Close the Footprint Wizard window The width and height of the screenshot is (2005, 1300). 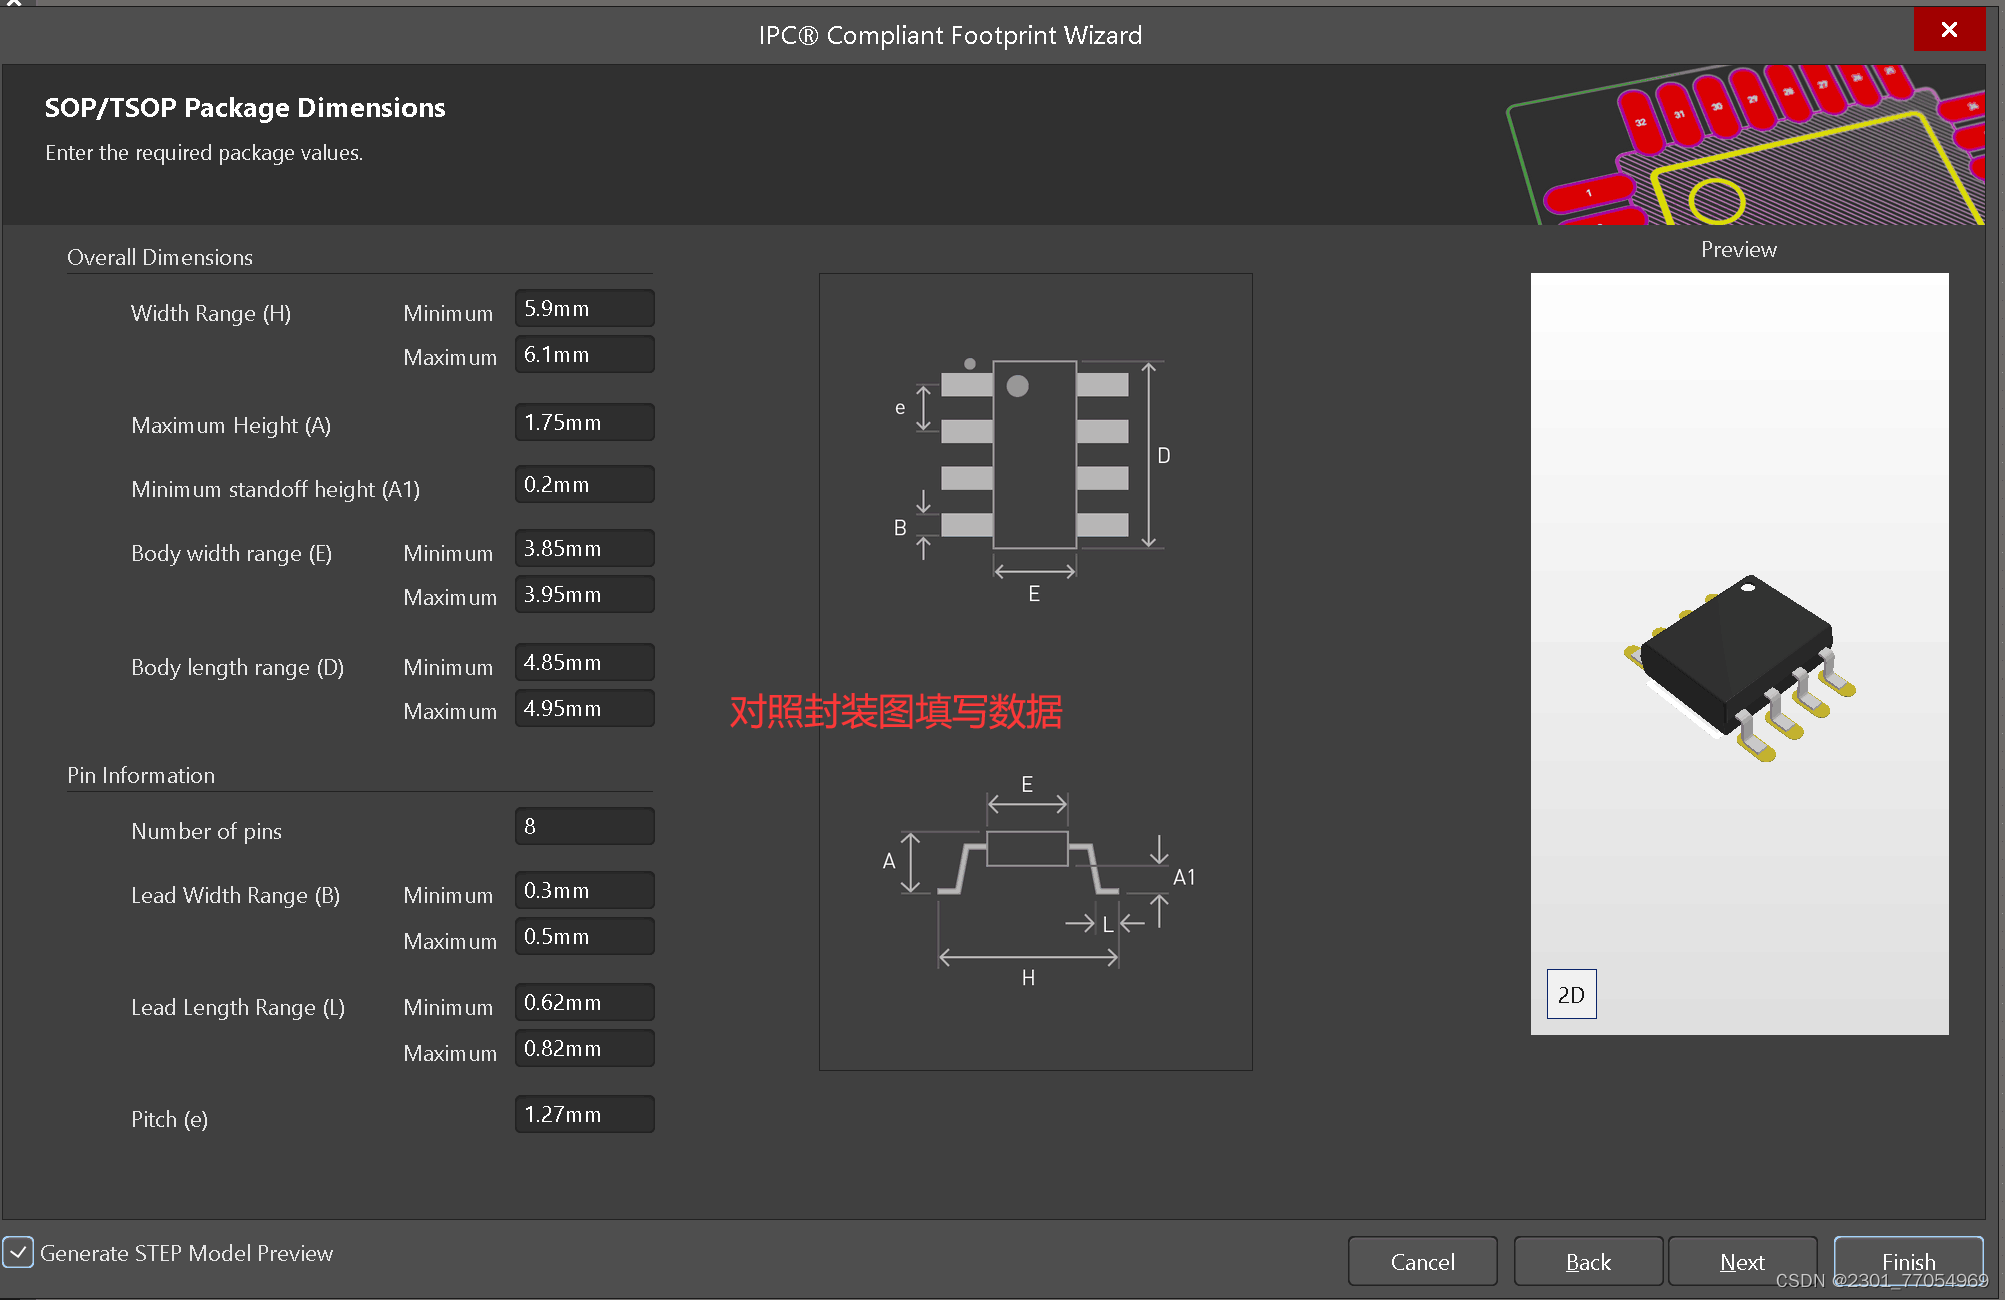coord(1948,30)
